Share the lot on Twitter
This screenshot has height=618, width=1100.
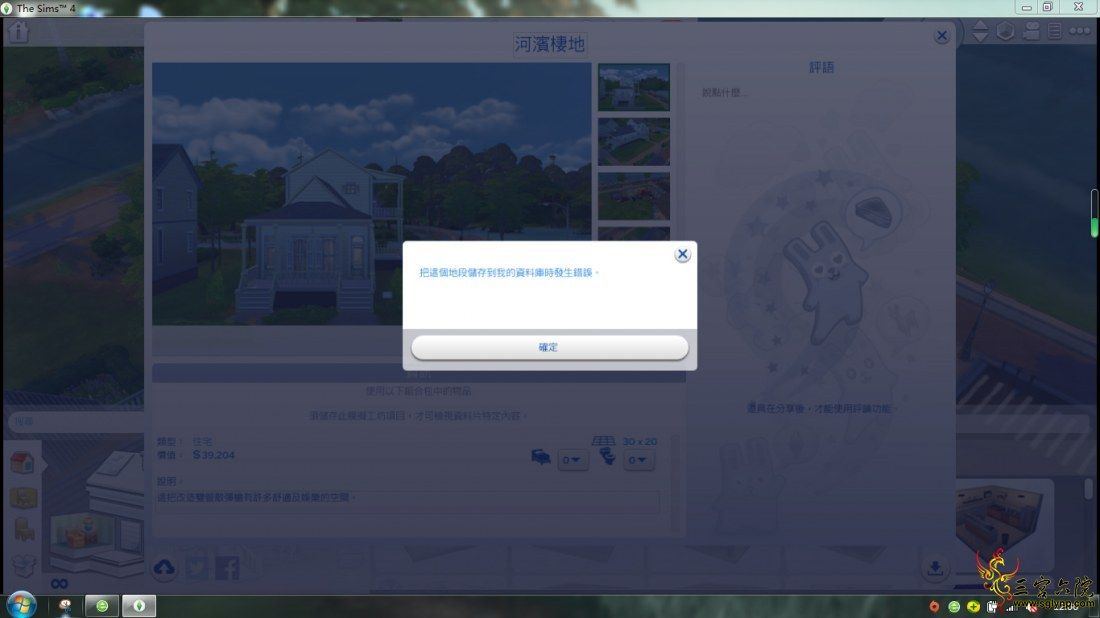(197, 567)
